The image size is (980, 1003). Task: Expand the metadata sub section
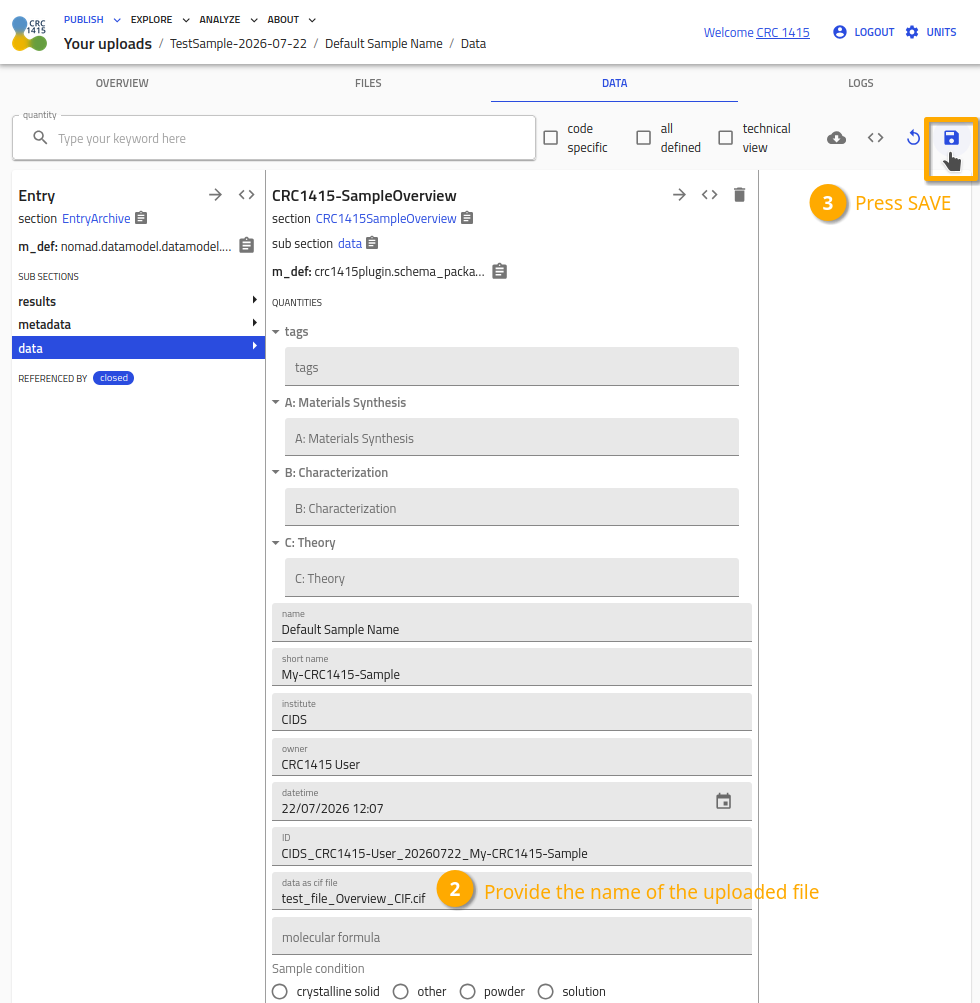pyautogui.click(x=138, y=324)
